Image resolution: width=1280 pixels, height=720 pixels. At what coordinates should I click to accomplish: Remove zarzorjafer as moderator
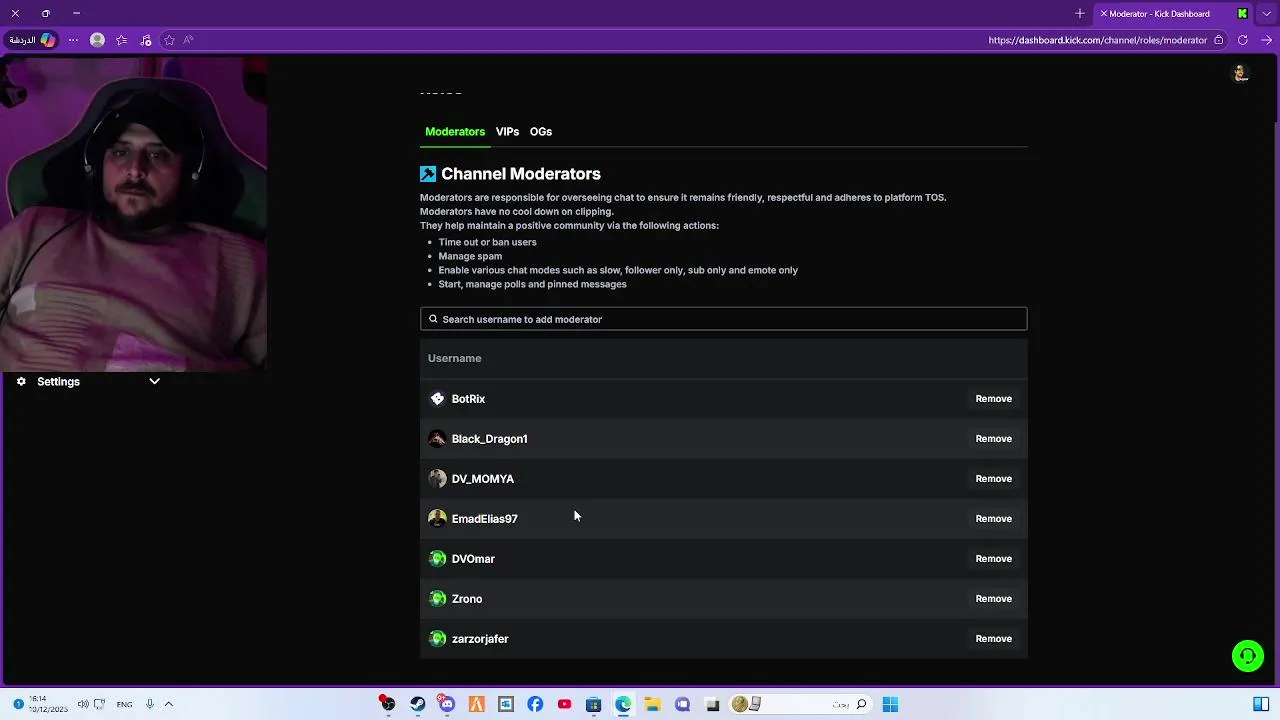(x=993, y=639)
